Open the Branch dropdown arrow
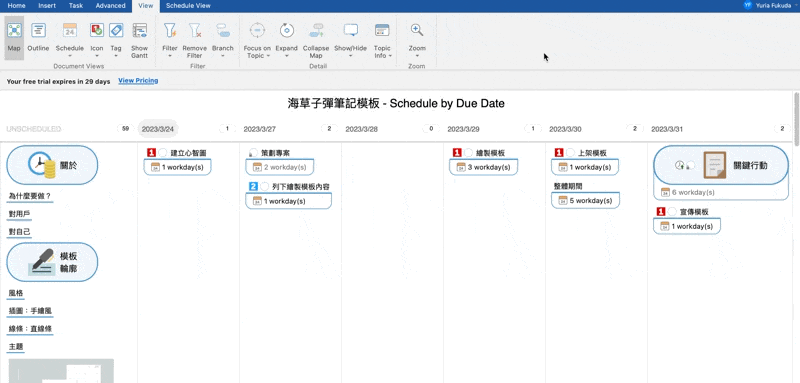 [x=222, y=56]
